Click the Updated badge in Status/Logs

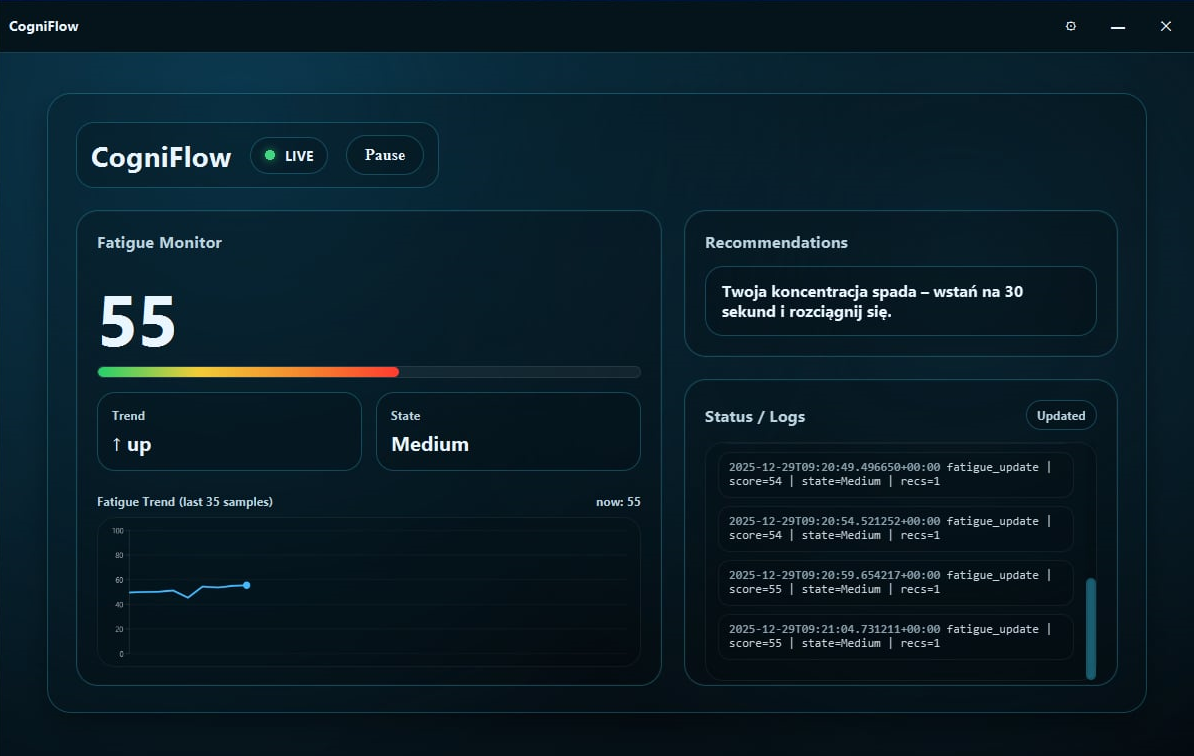1061,415
